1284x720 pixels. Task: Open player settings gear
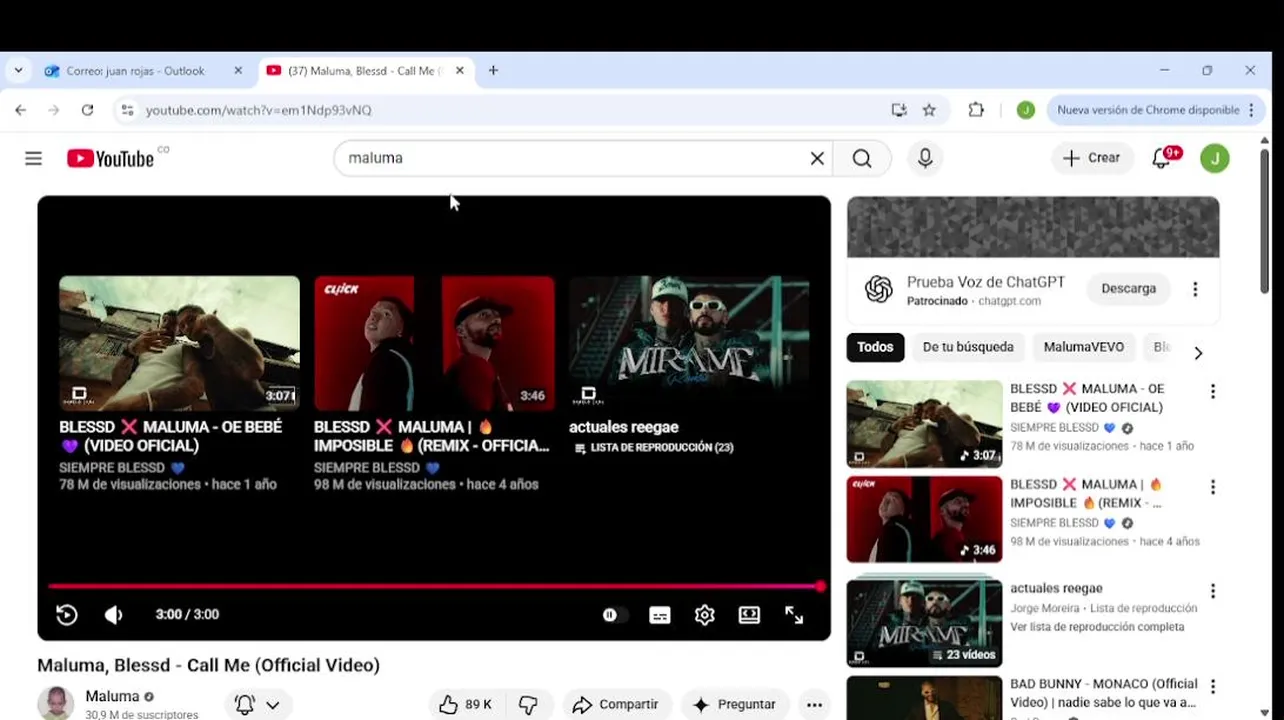coord(705,615)
